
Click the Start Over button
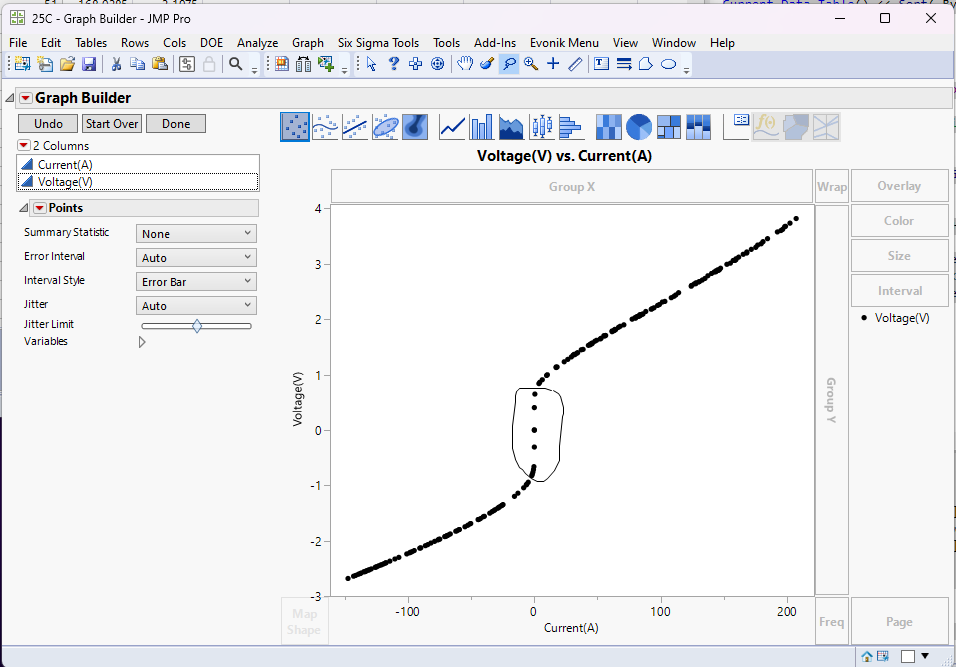(x=112, y=124)
